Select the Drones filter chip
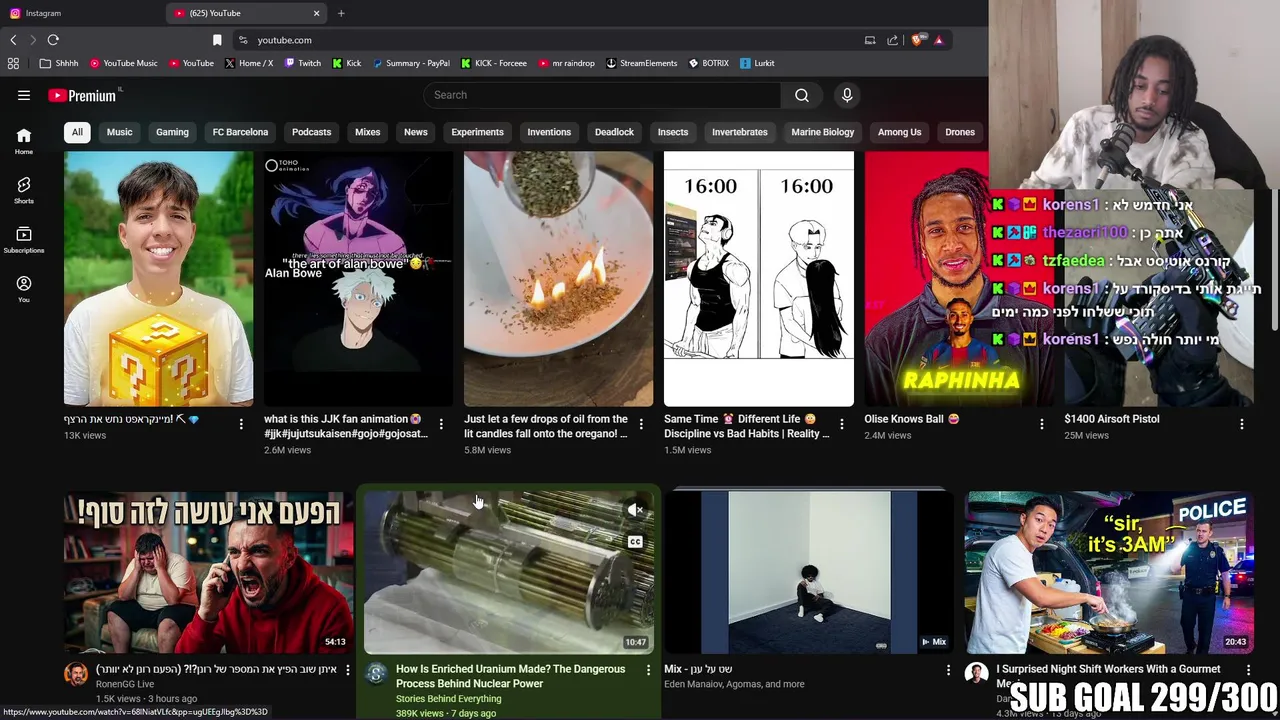The height and width of the screenshot is (720, 1280). pos(960,132)
